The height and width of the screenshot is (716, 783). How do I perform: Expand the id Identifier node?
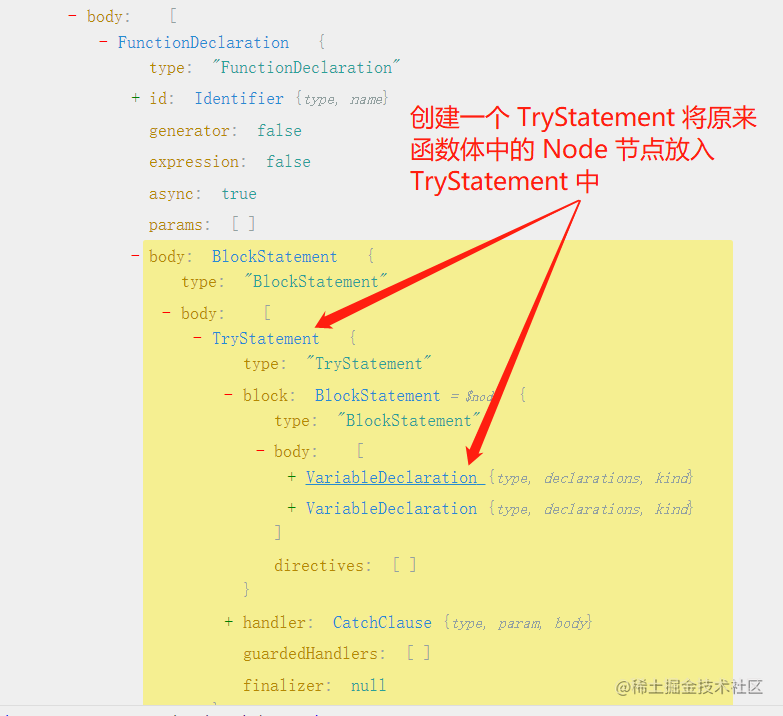tap(135, 98)
